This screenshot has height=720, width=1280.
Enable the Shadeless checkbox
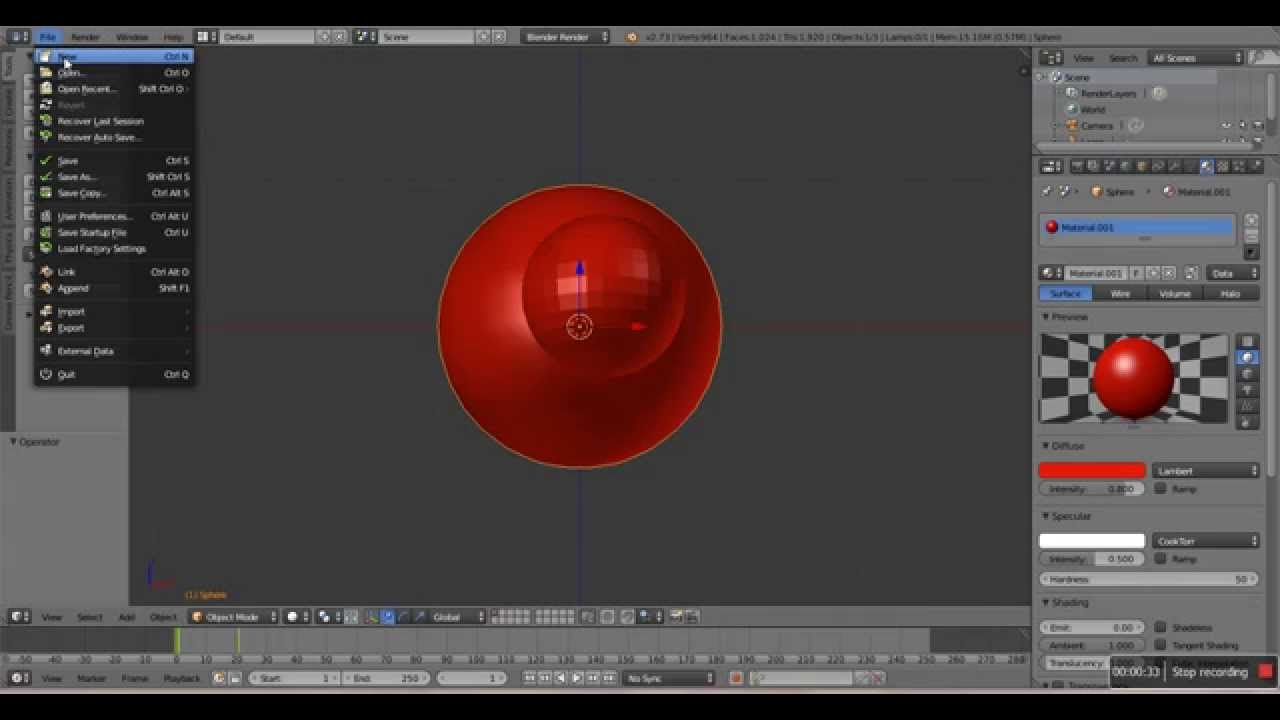[1160, 628]
